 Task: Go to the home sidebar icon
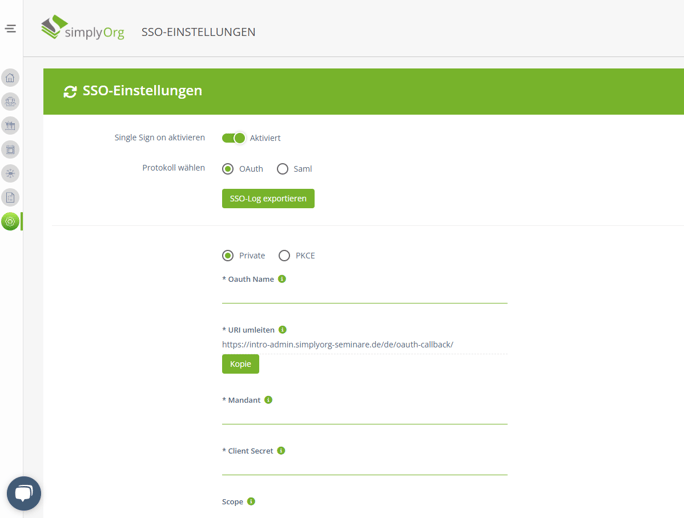(10, 78)
